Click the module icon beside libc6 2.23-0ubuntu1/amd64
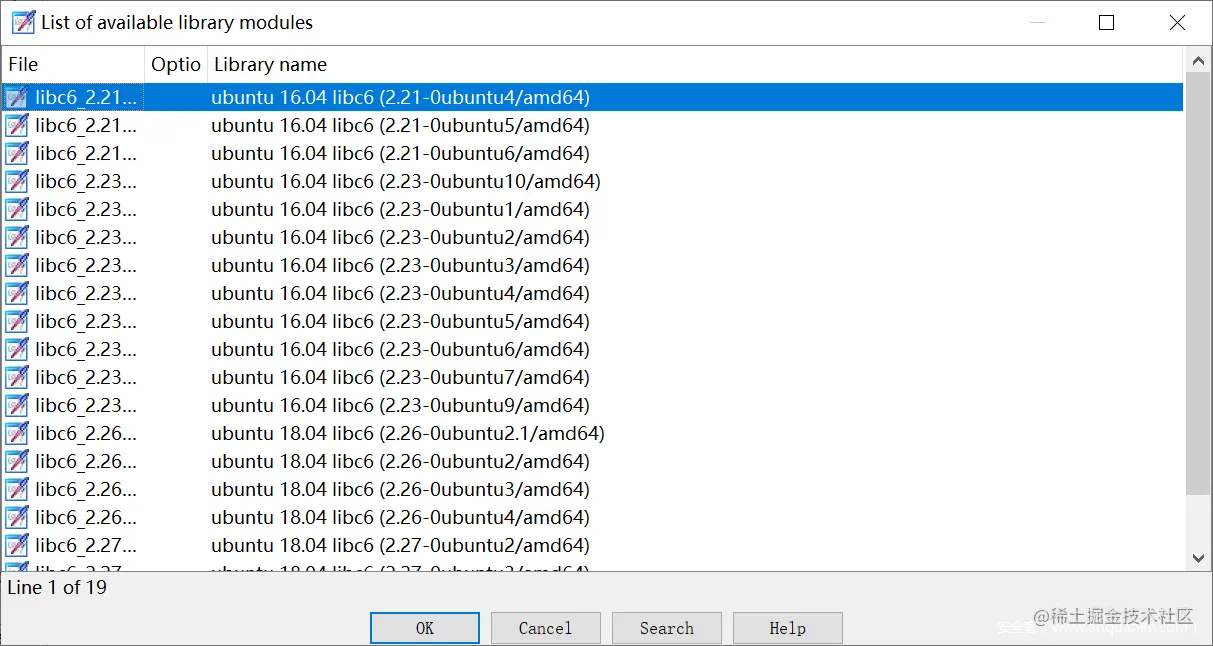Image resolution: width=1213 pixels, height=646 pixels. 16,210
